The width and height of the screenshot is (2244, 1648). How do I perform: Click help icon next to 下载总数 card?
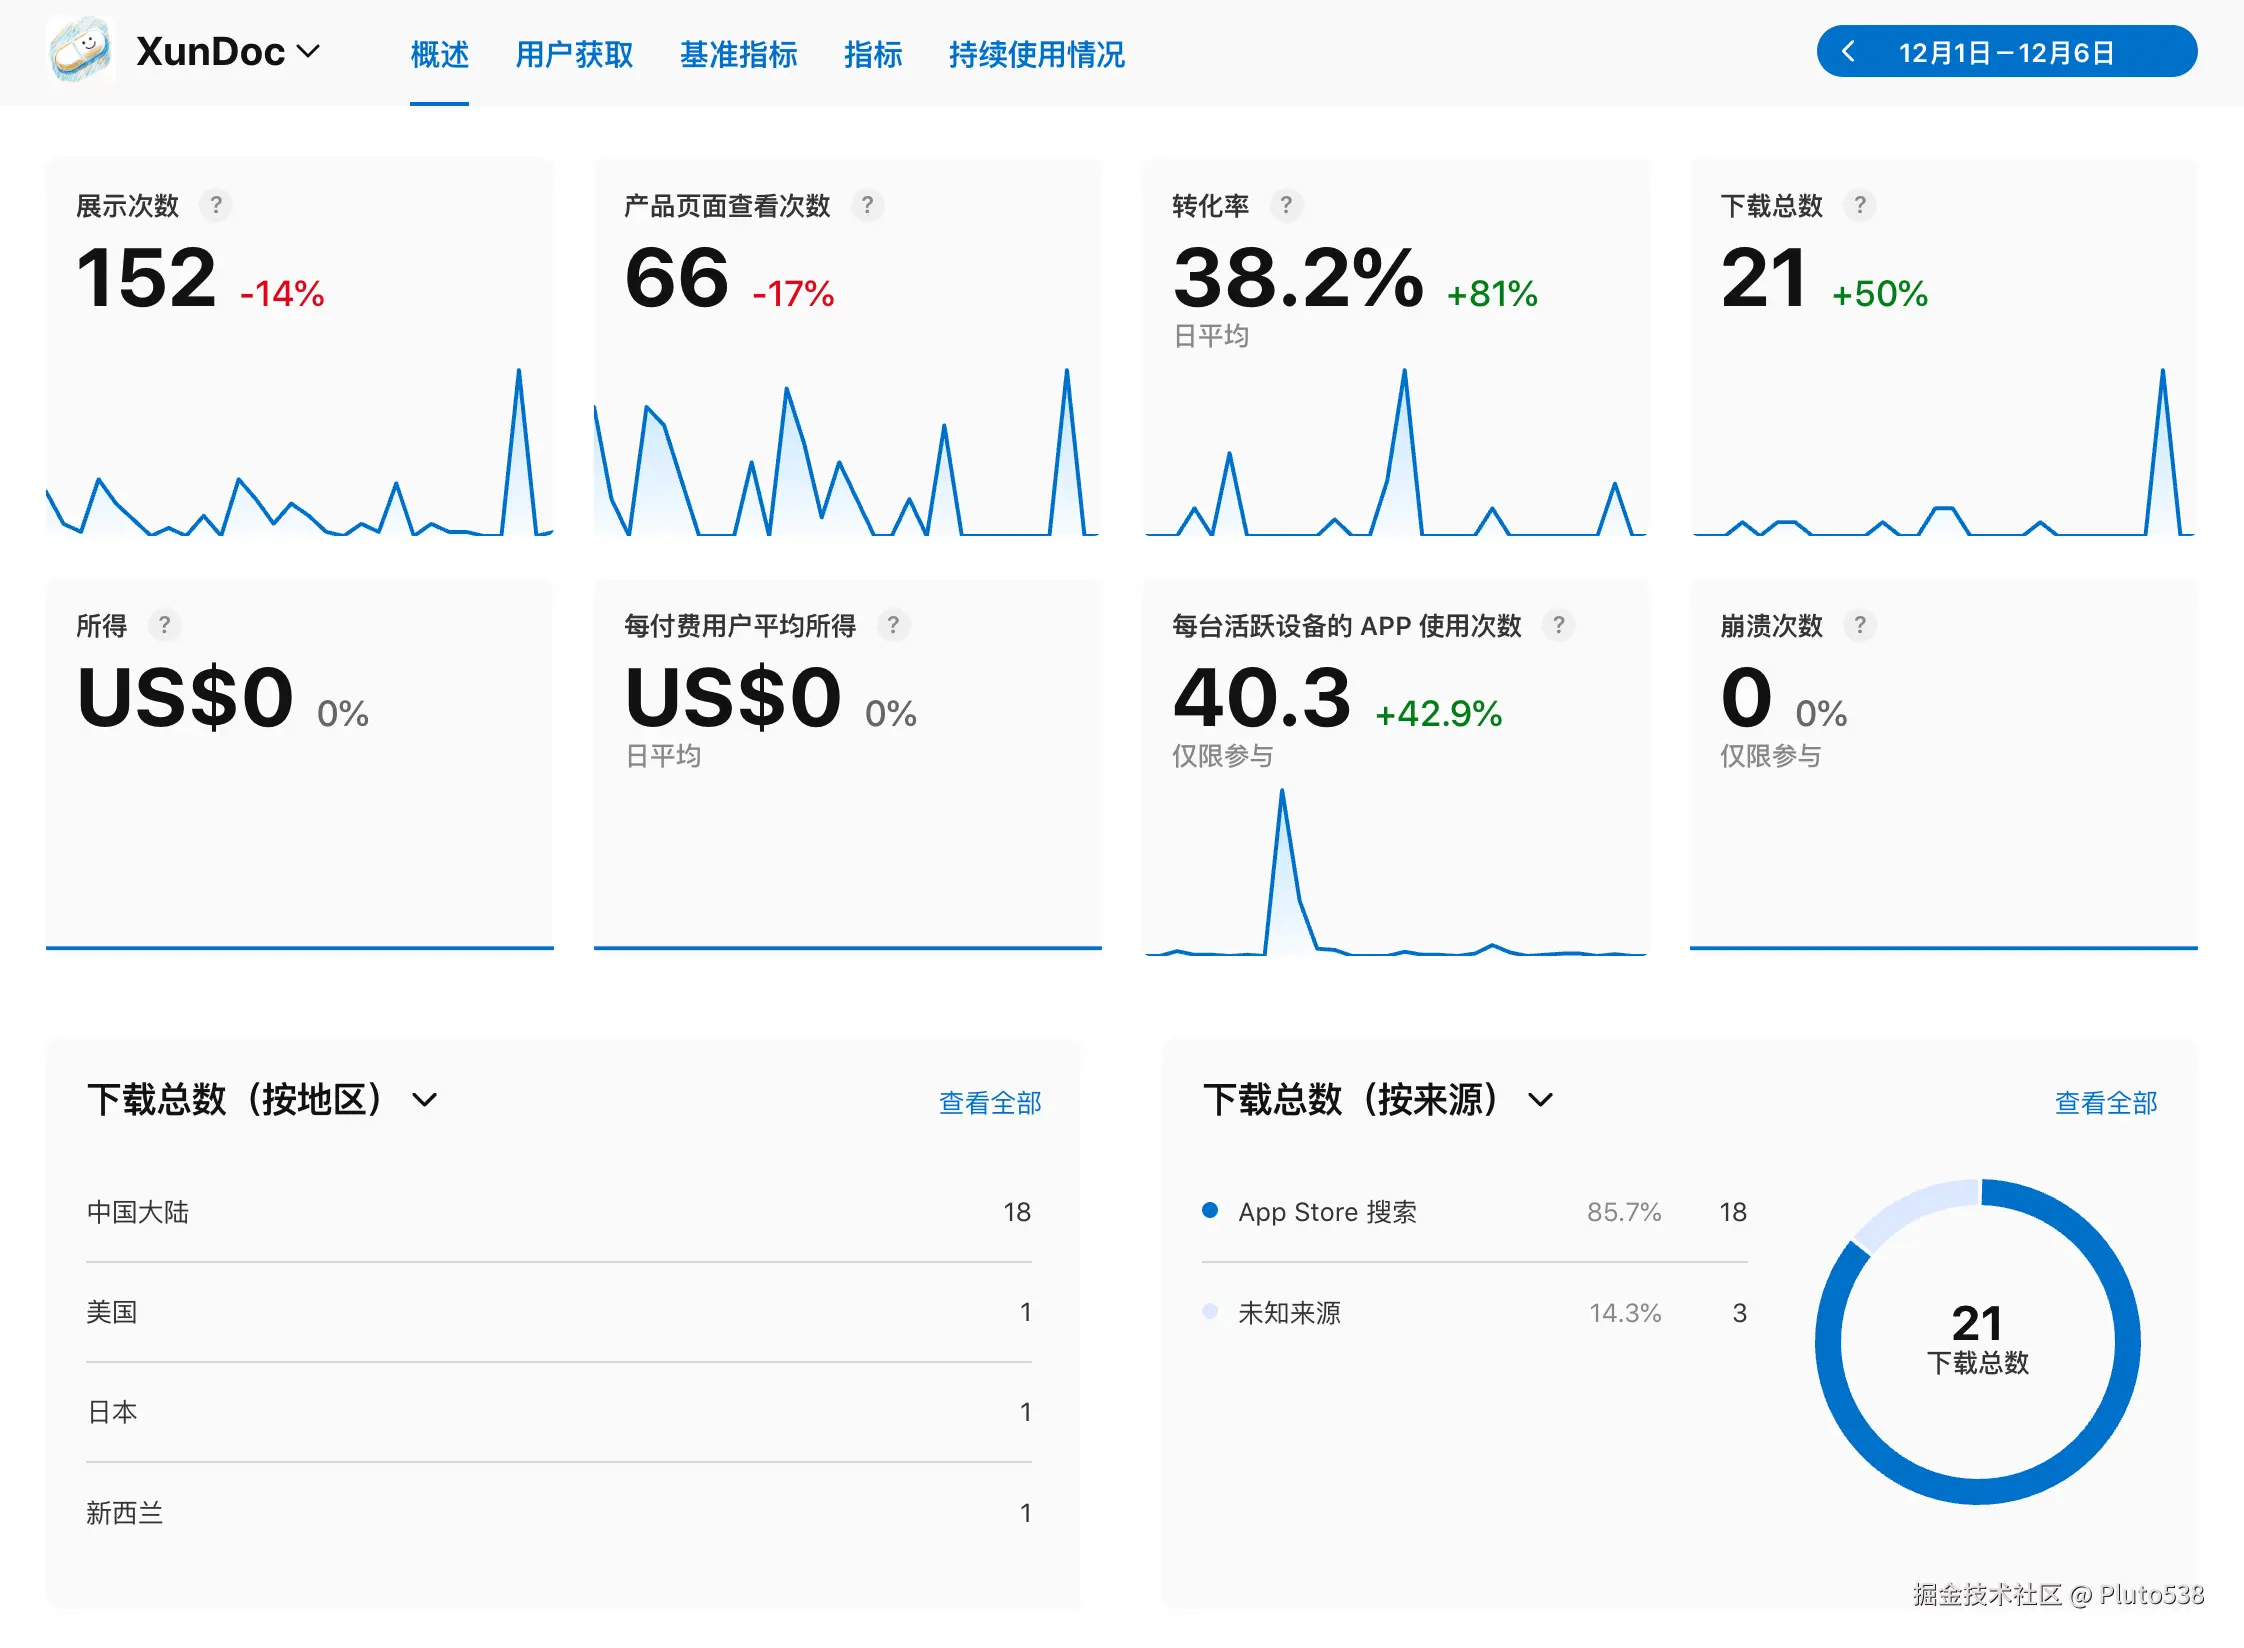[x=1859, y=205]
